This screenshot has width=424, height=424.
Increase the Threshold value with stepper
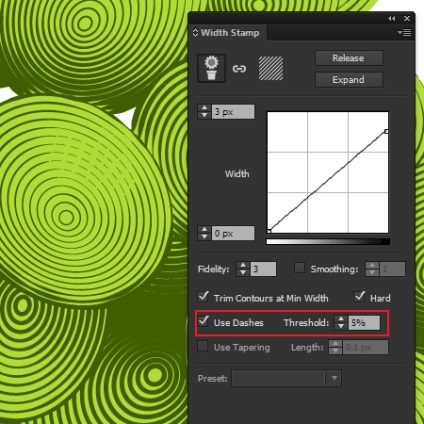[x=341, y=319]
